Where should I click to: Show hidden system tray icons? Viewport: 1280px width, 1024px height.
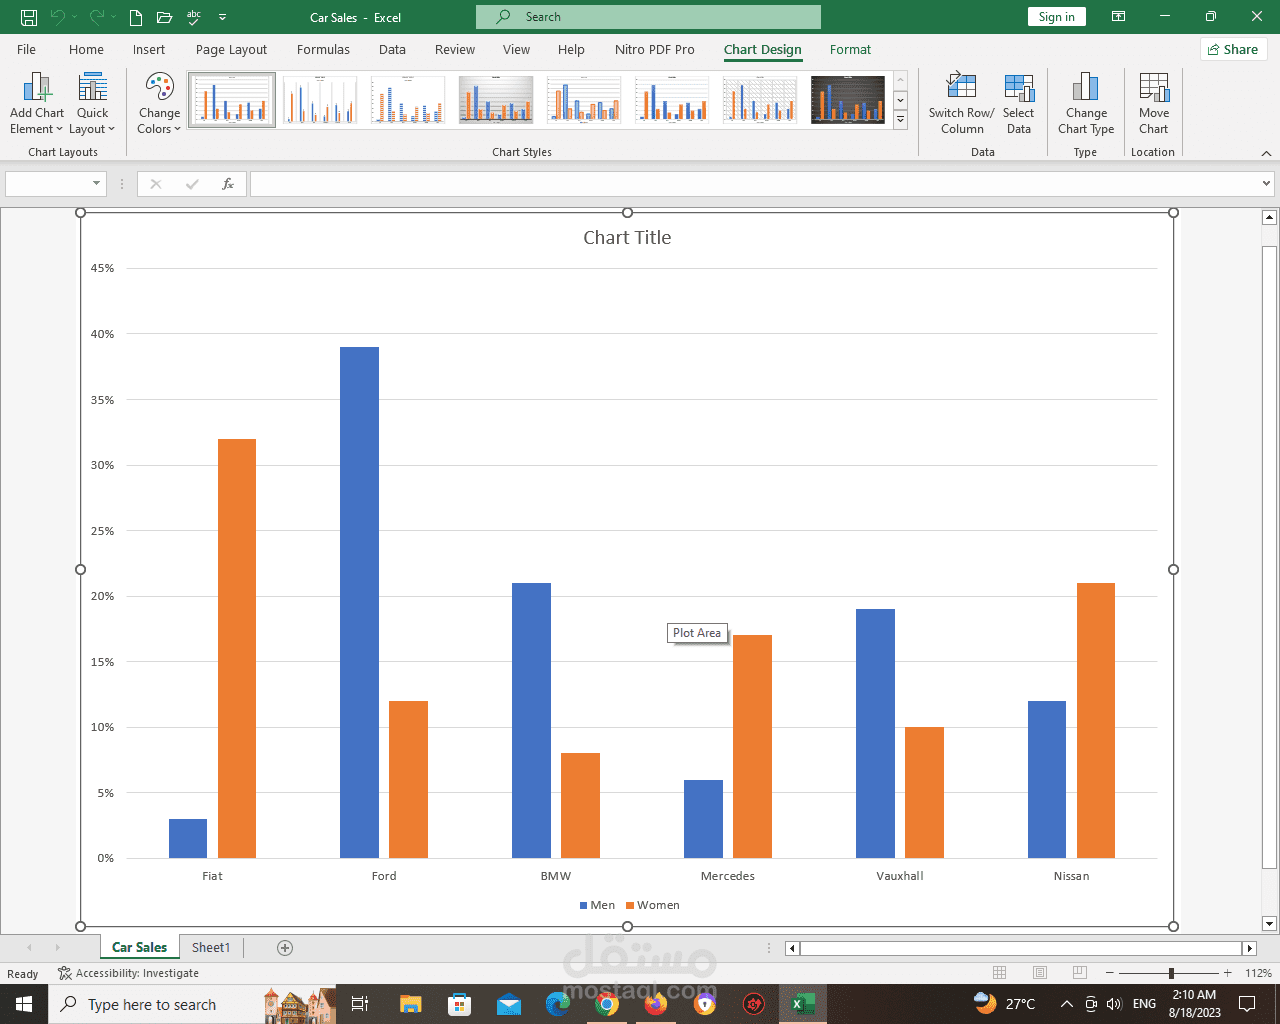click(1066, 1004)
